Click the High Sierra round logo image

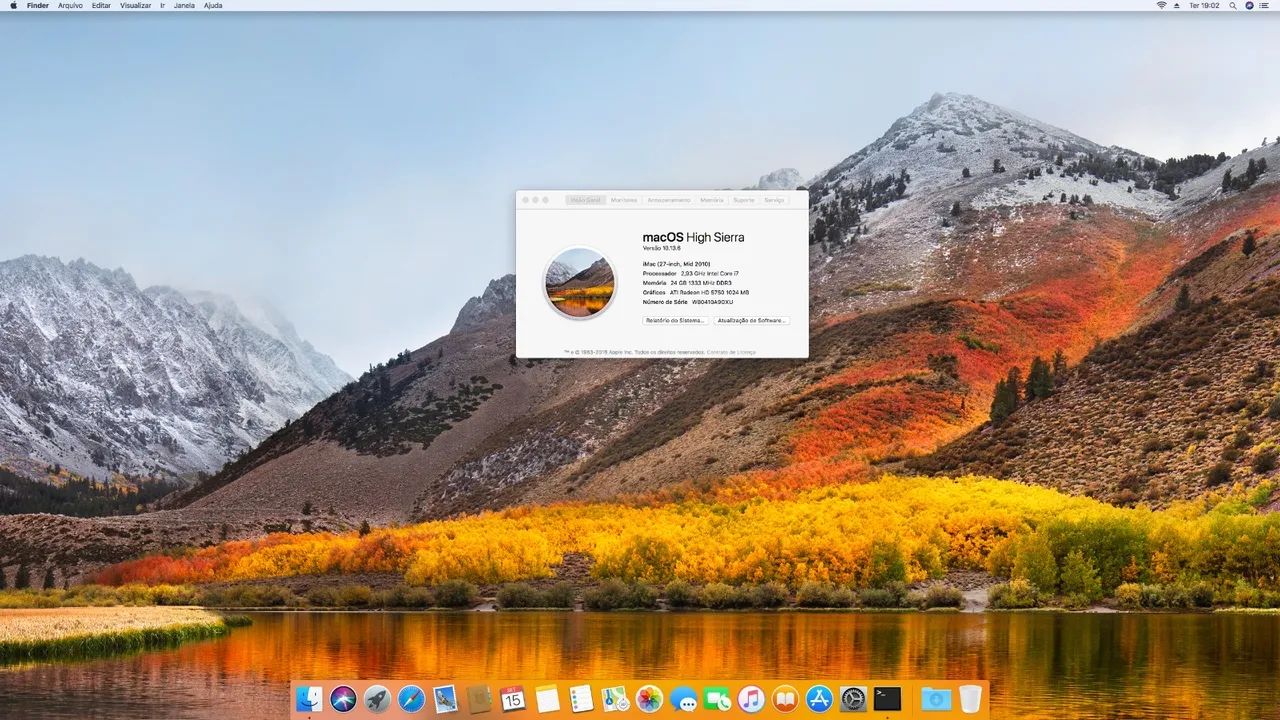point(580,283)
